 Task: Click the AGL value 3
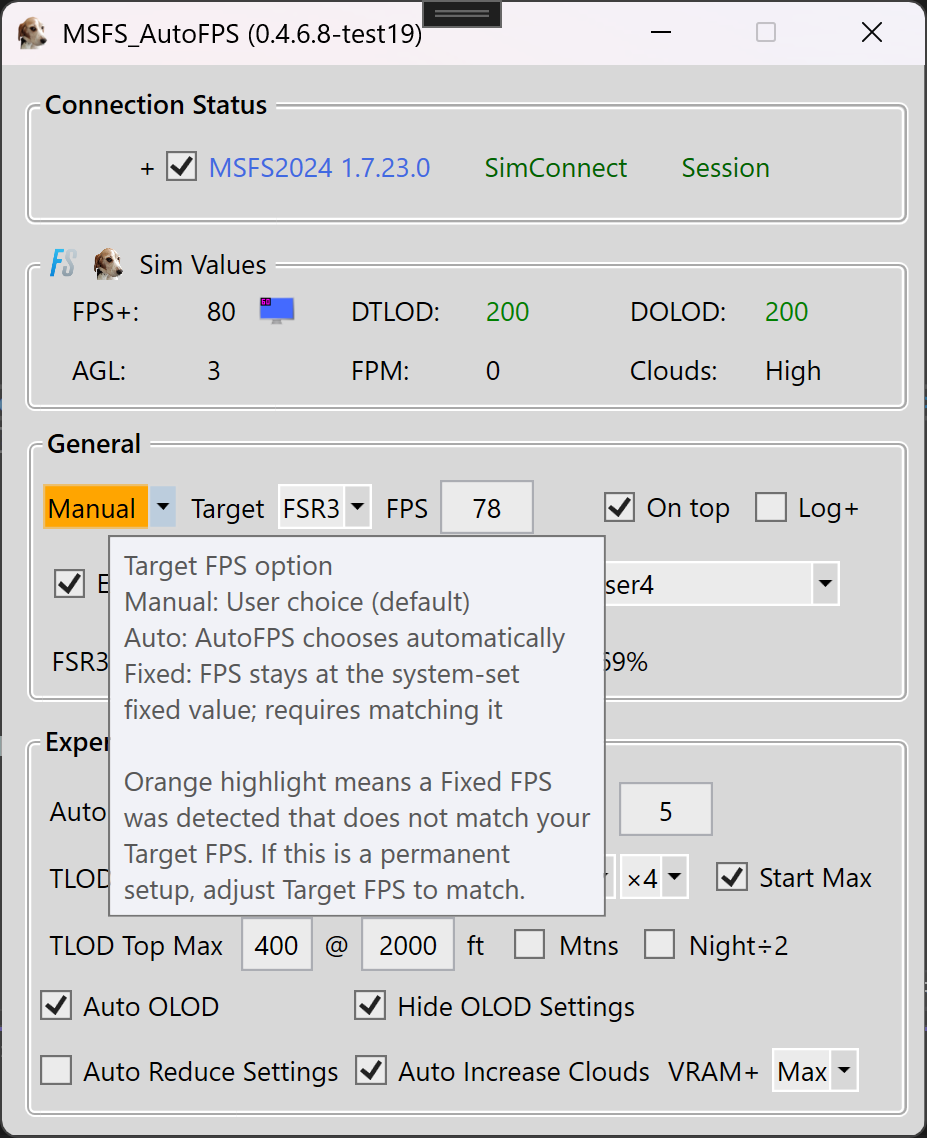(x=213, y=371)
